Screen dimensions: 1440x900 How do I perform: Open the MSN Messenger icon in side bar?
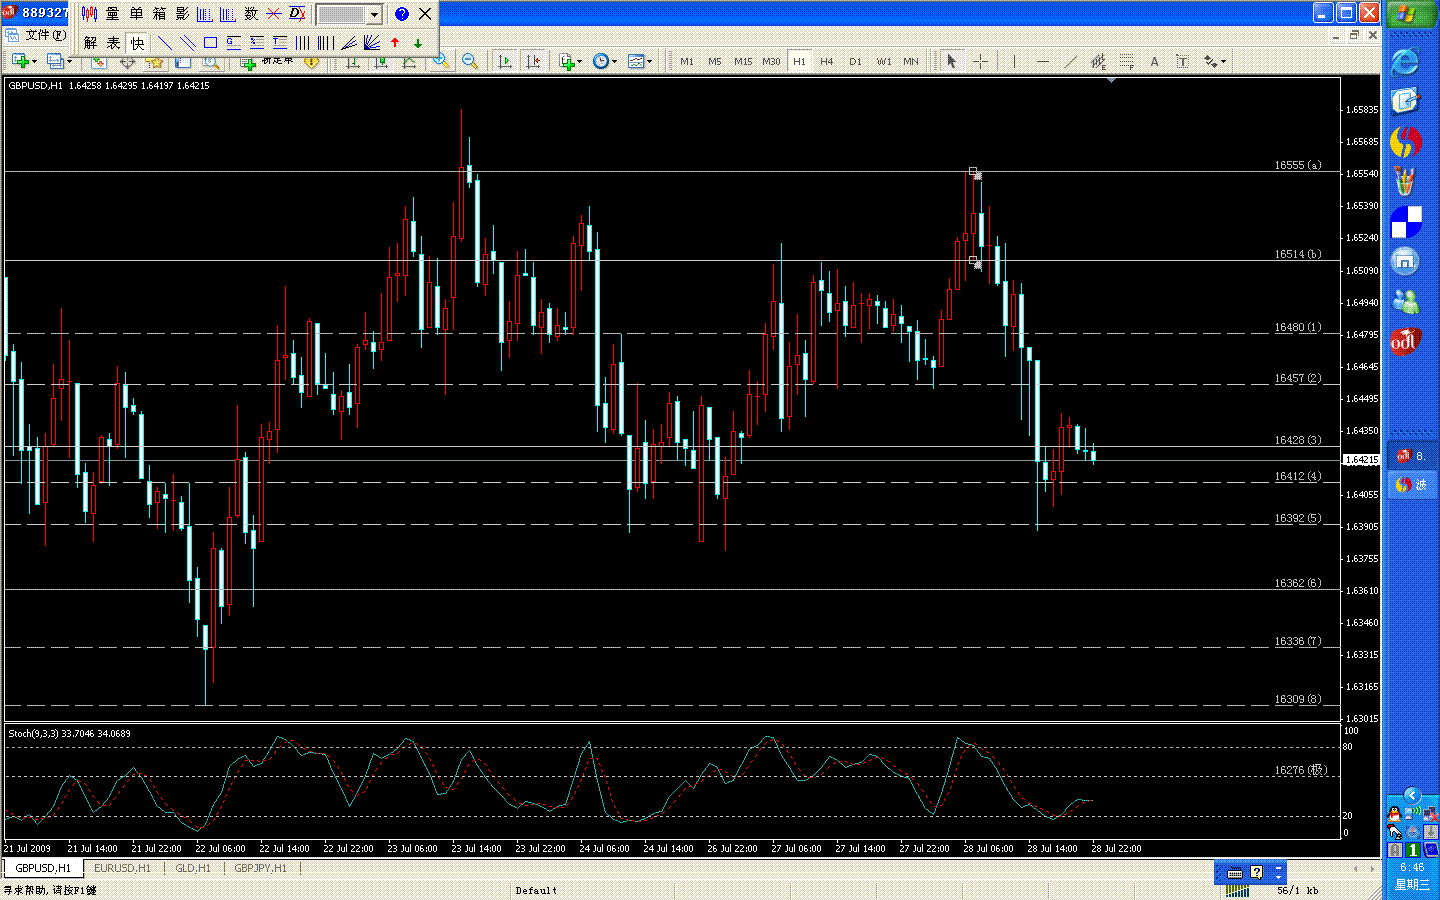pos(1405,301)
